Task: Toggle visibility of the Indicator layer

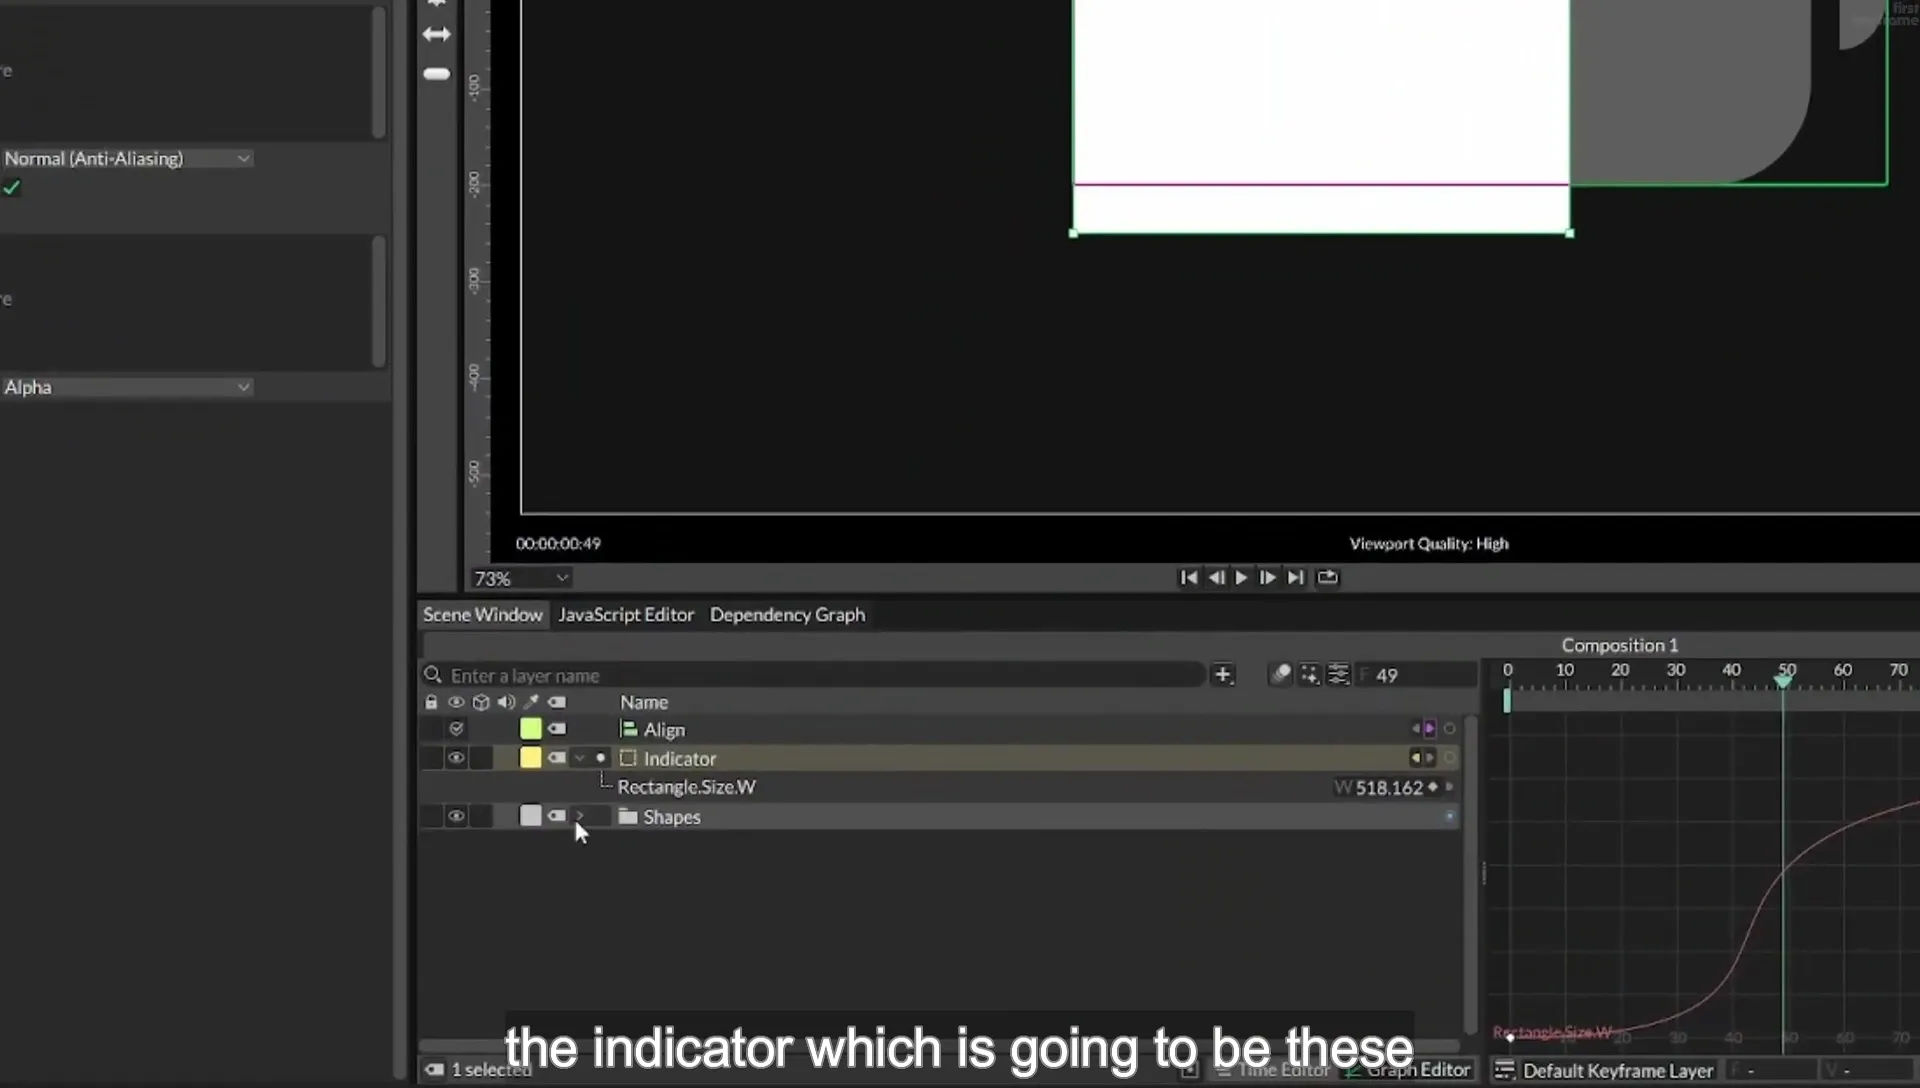Action: 456,758
